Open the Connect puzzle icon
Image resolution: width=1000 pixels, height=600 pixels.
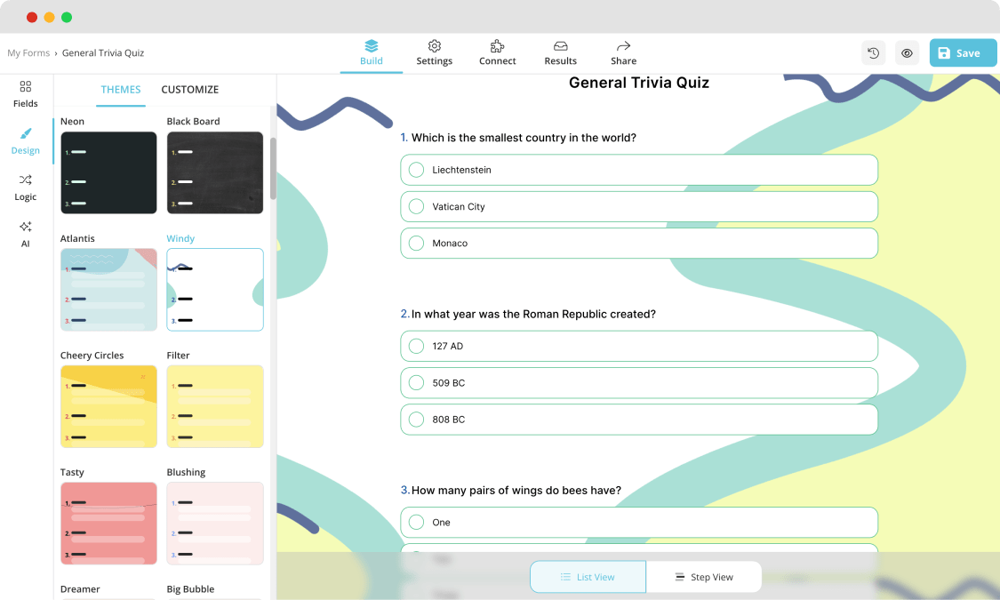click(497, 46)
